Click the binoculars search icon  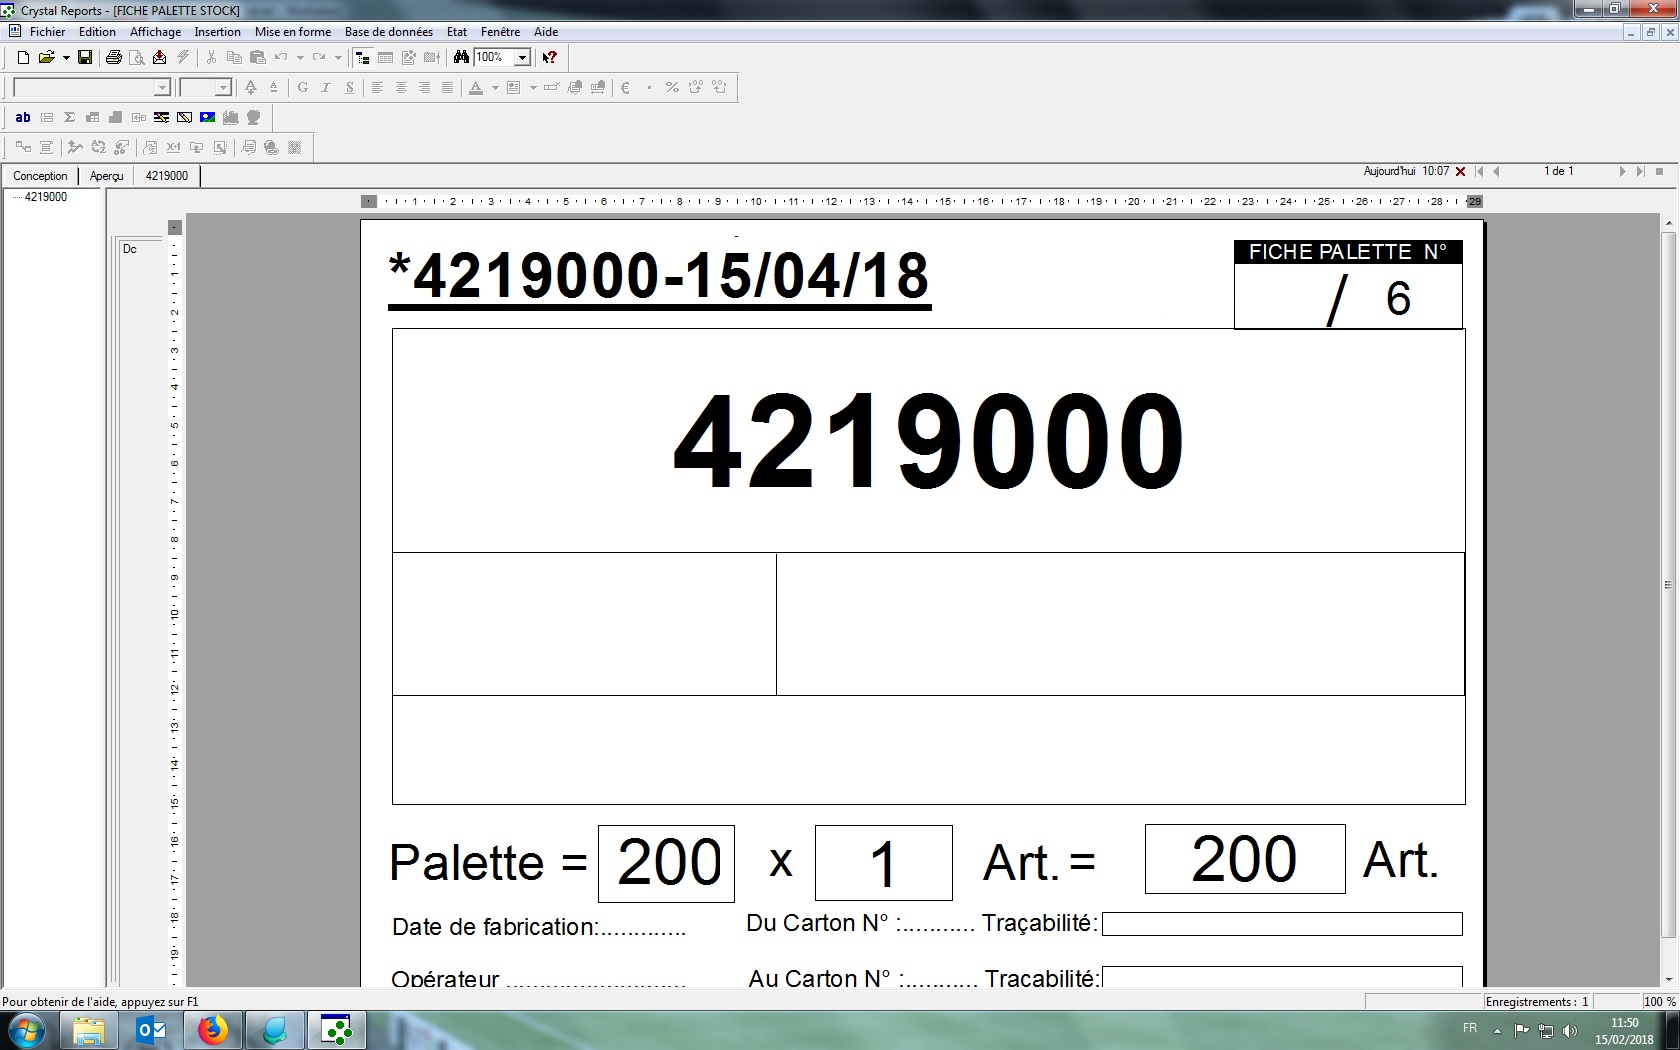click(461, 58)
